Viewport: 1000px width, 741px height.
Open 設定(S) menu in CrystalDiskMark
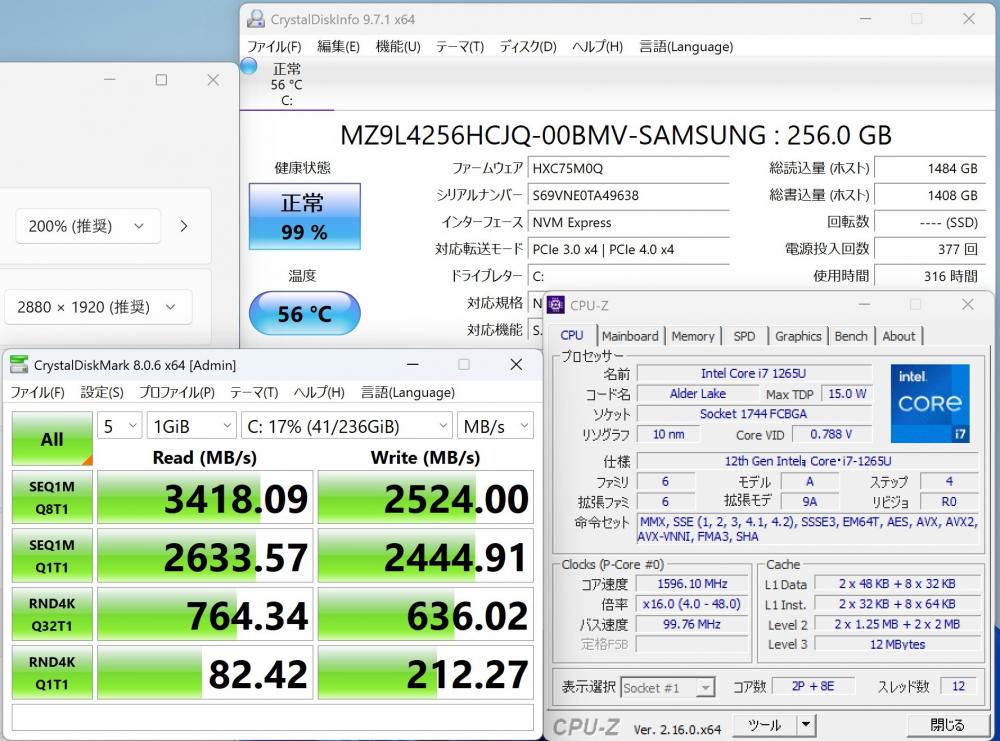(102, 392)
